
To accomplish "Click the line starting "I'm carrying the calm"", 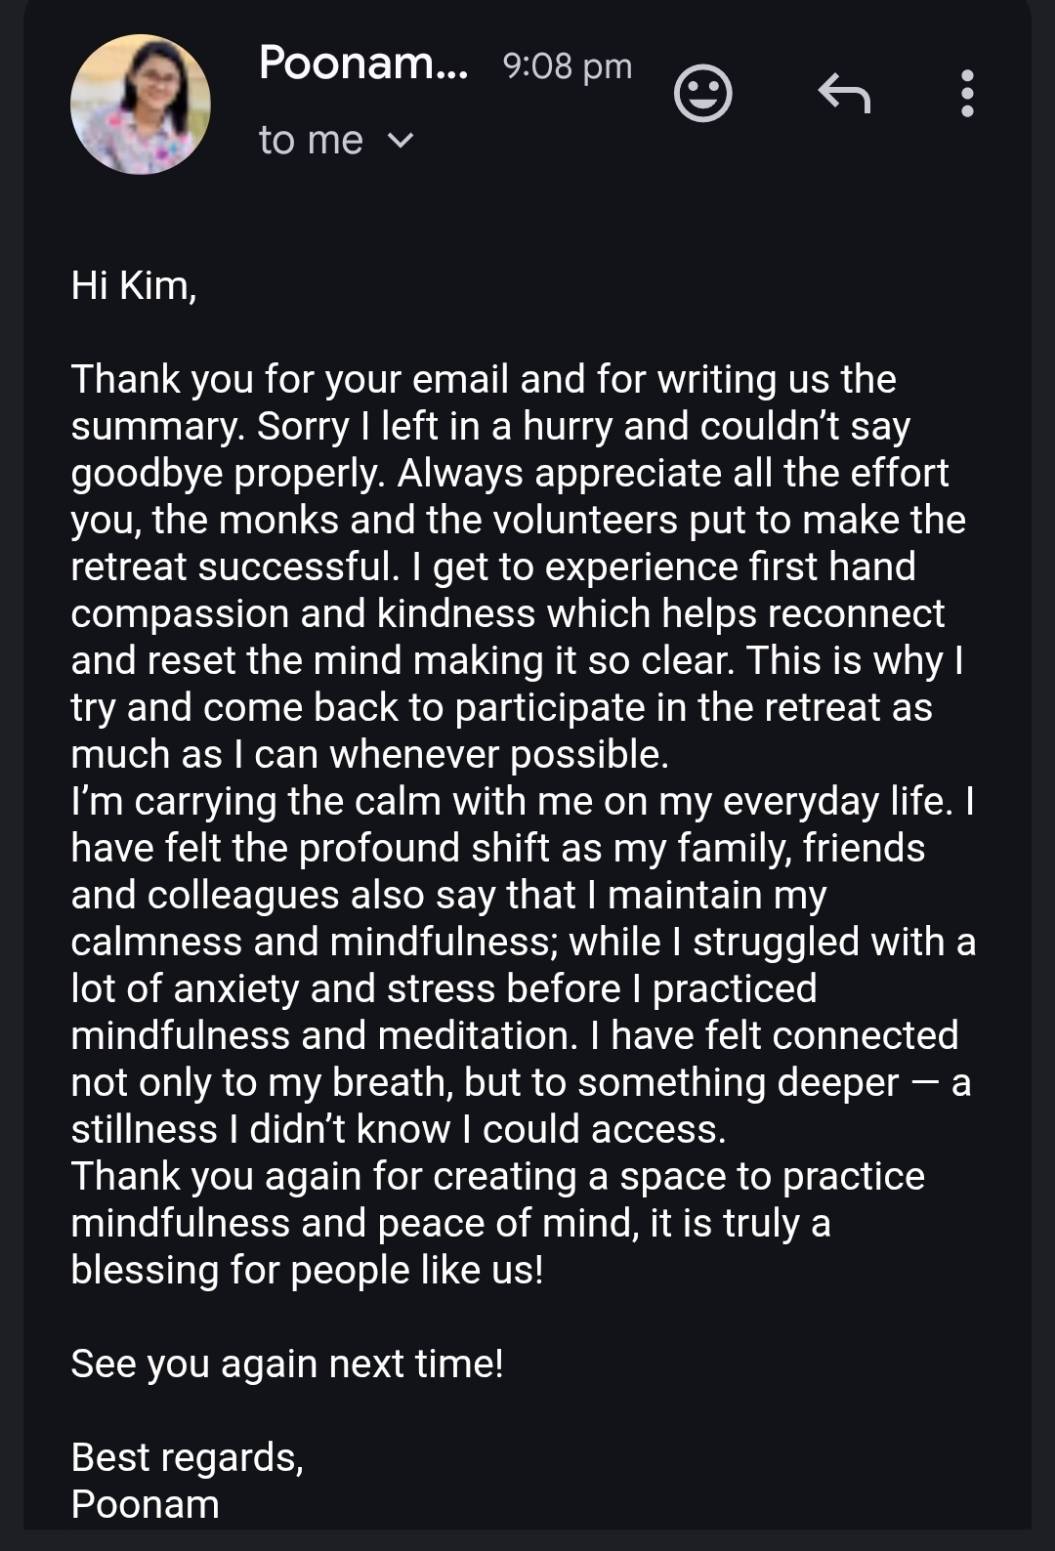I will (522, 802).
